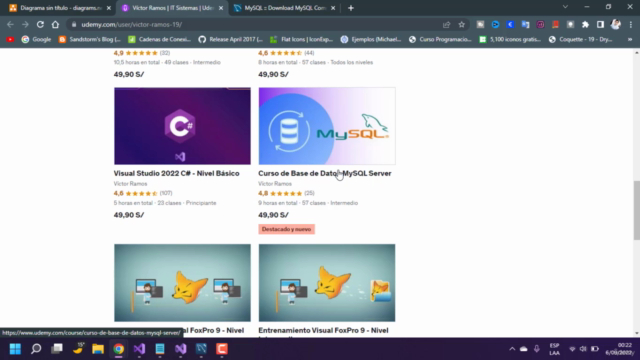
Task: Open MySQL Workbench on taskbar
Action: [201, 349]
